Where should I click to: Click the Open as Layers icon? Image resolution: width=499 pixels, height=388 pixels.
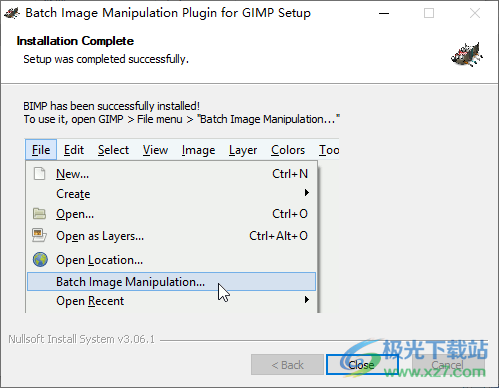(x=39, y=235)
